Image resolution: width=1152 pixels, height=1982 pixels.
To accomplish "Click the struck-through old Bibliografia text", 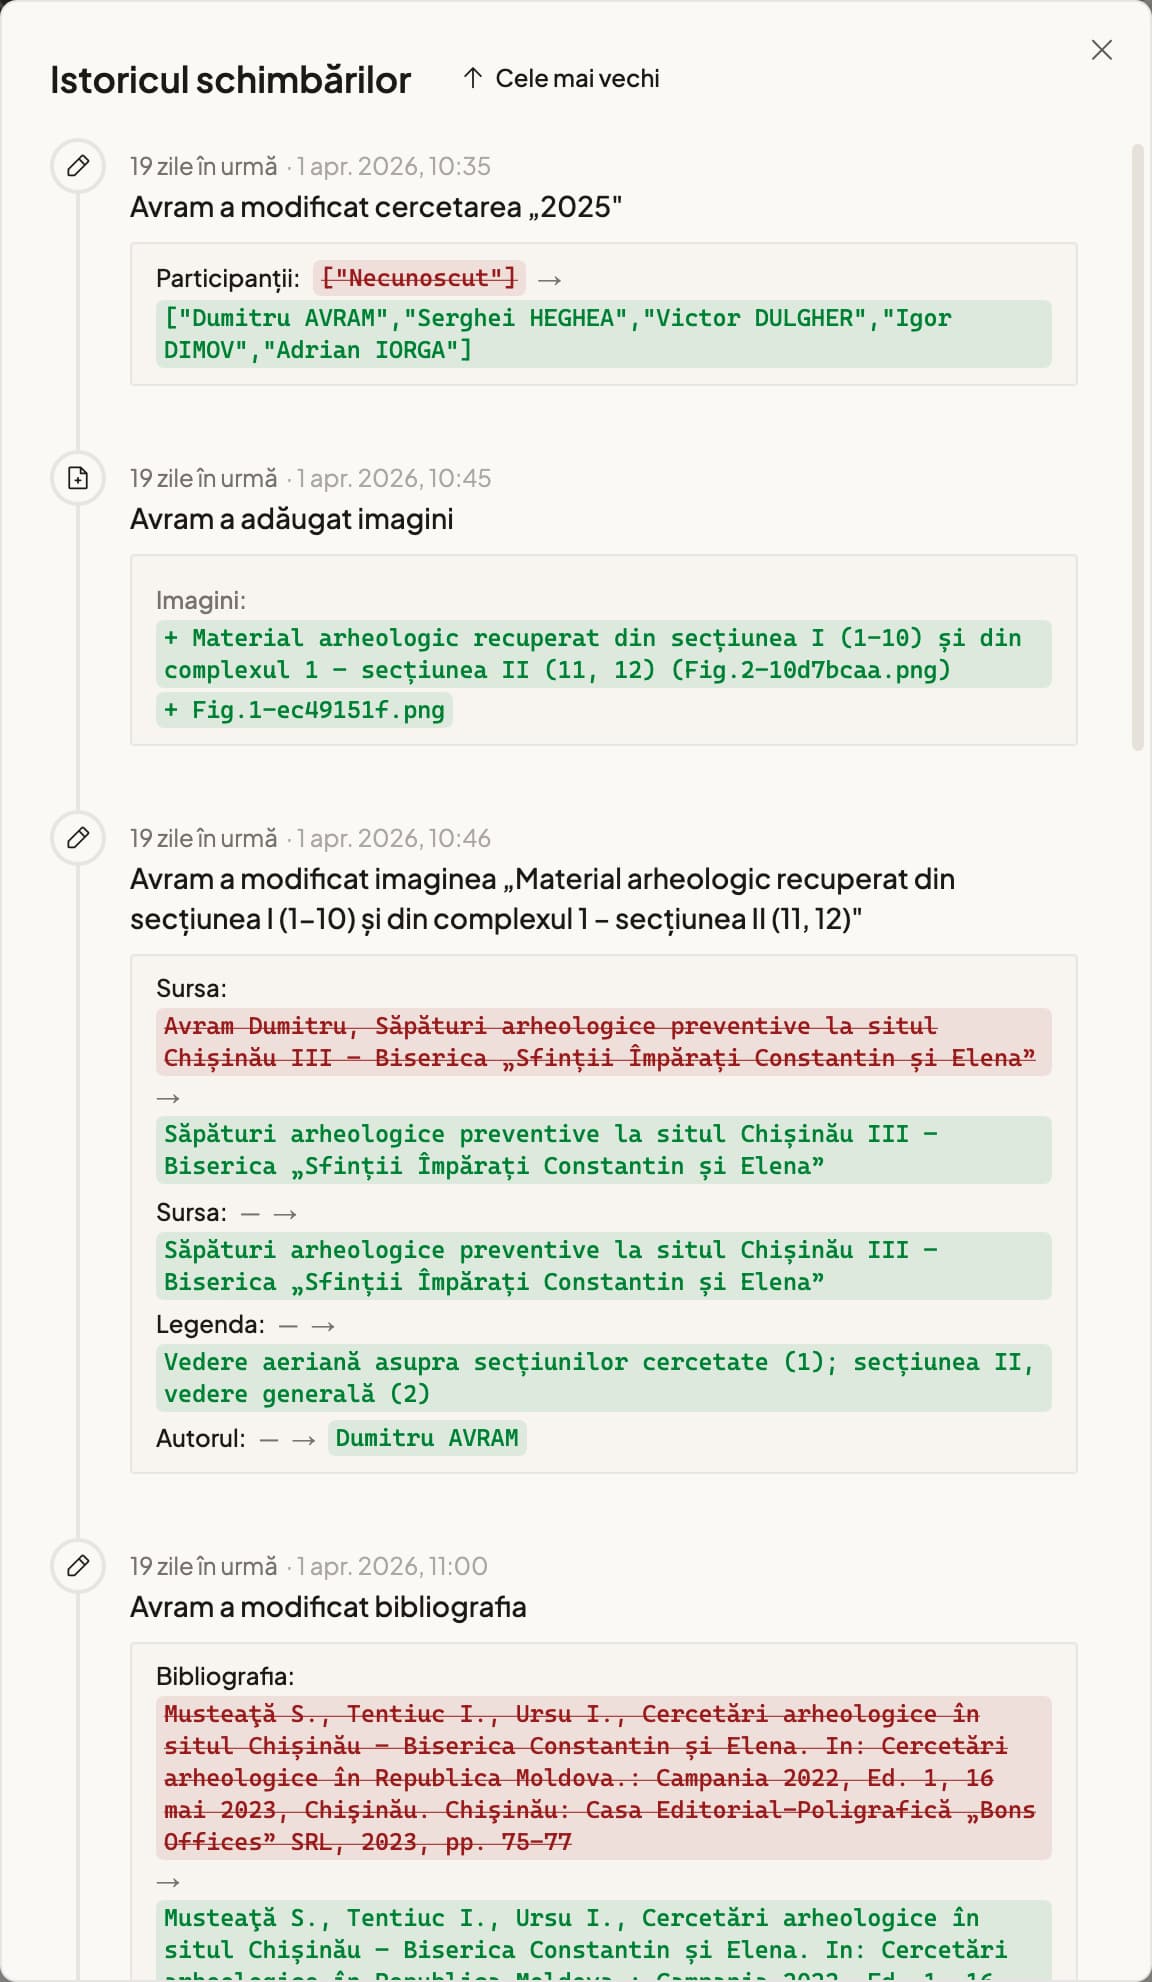I will (x=603, y=1778).
